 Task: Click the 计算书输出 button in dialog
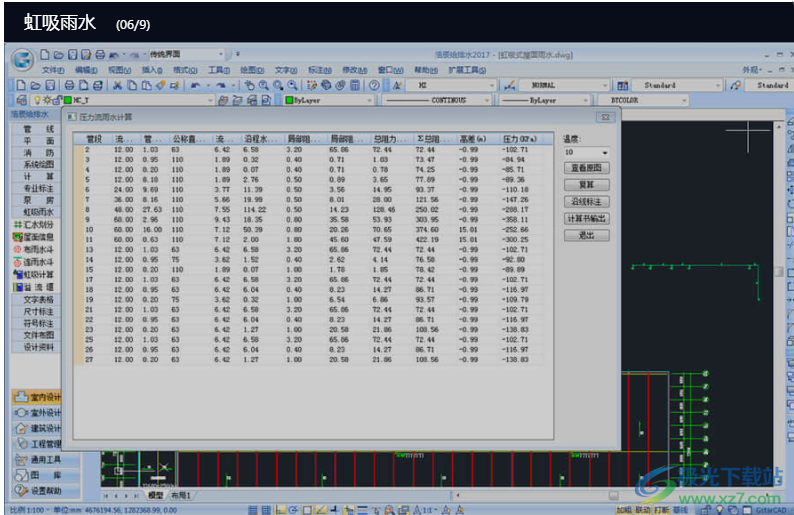tap(586, 218)
